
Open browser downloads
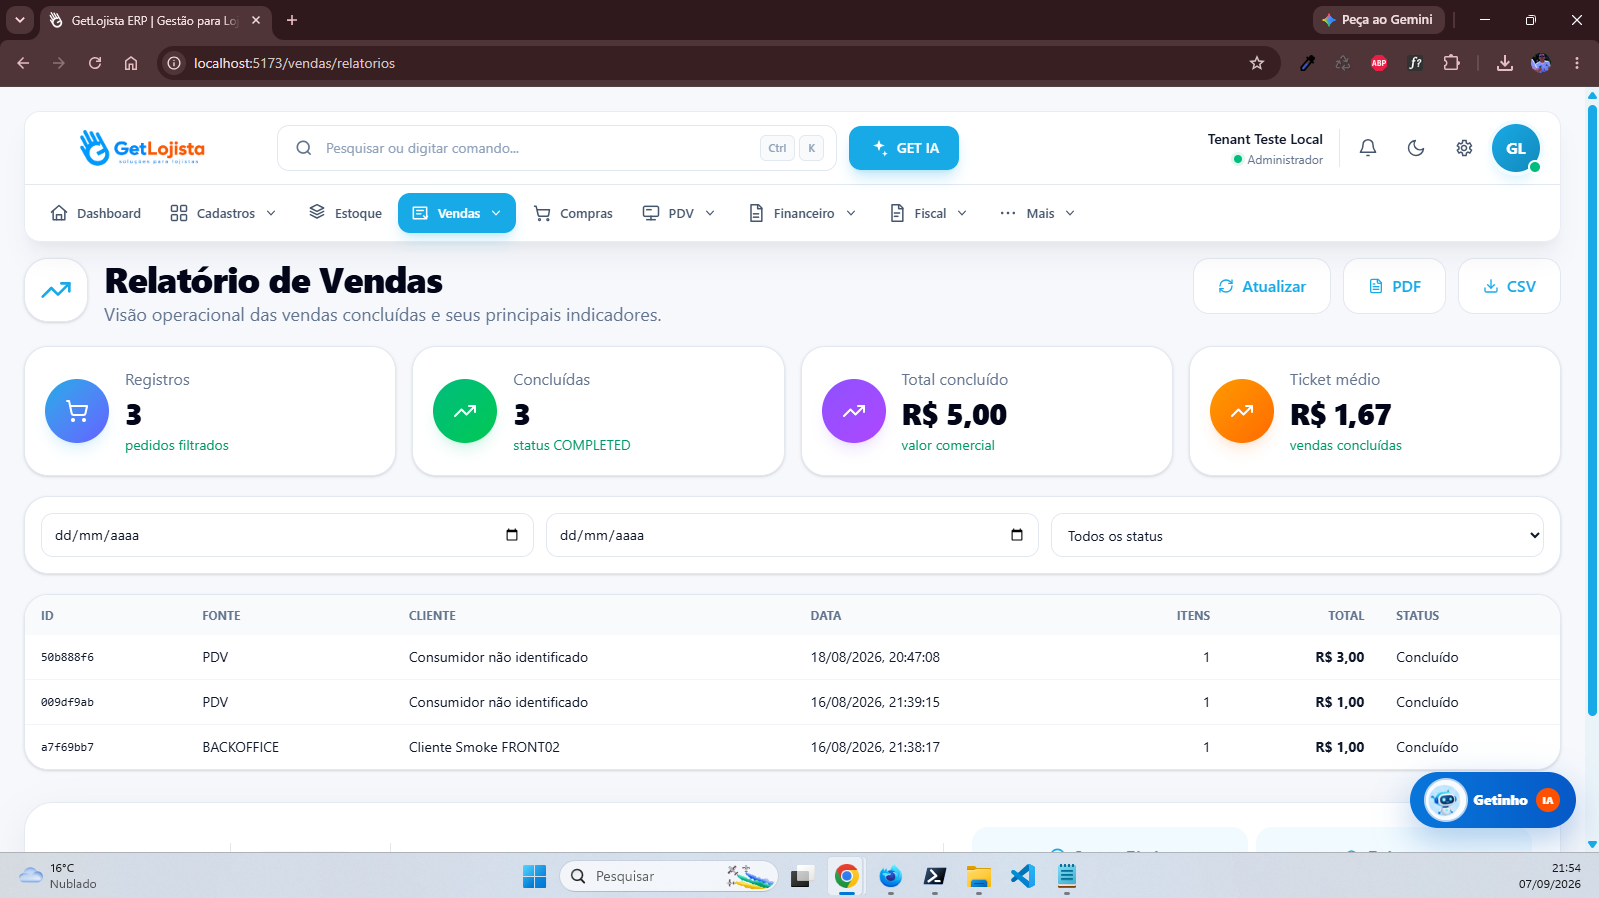1504,63
